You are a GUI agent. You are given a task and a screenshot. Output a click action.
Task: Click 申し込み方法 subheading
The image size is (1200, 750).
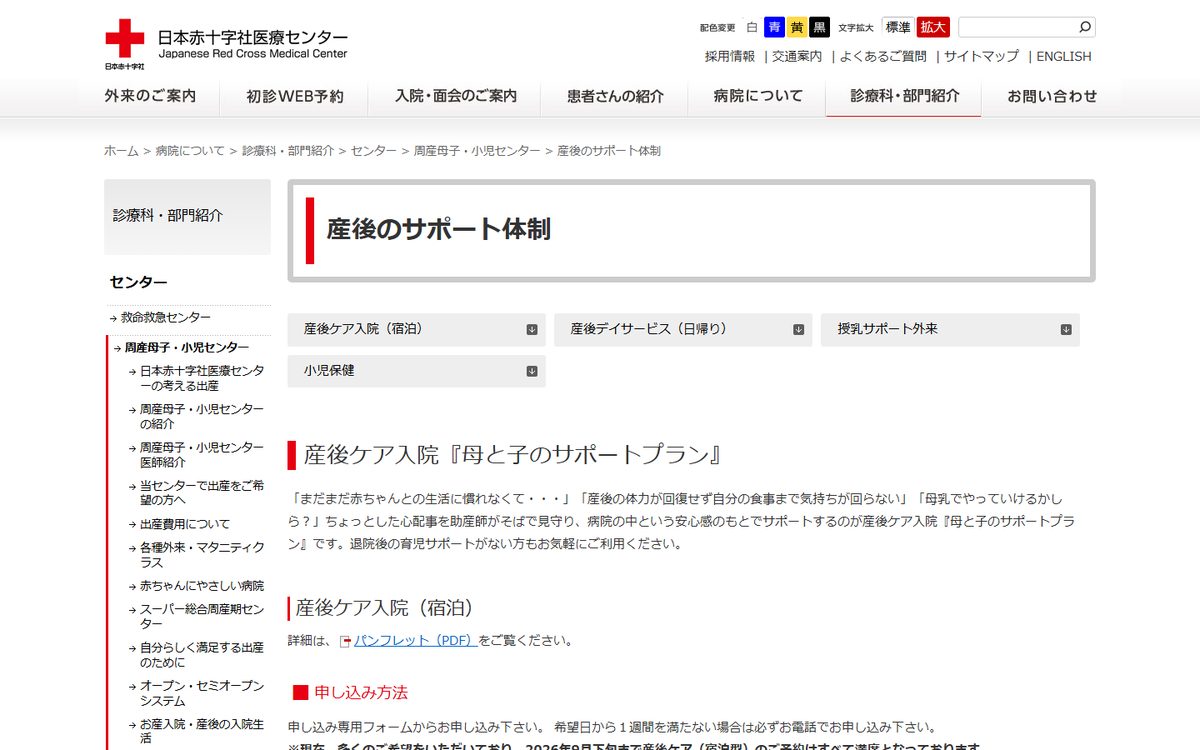click(361, 692)
